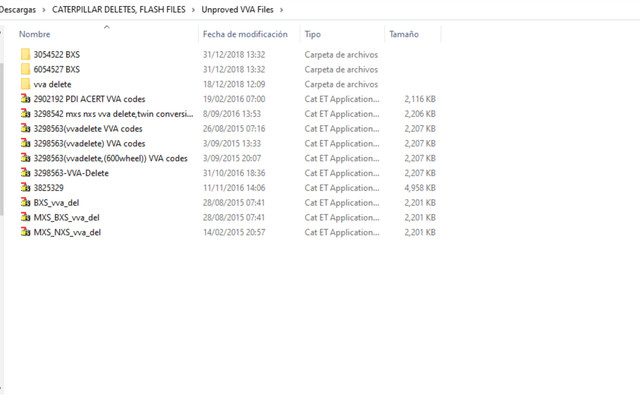Viewport: 640px width, 407px height.
Task: Click the 3298542 mxs nxs vva delete file icon
Action: [25, 114]
